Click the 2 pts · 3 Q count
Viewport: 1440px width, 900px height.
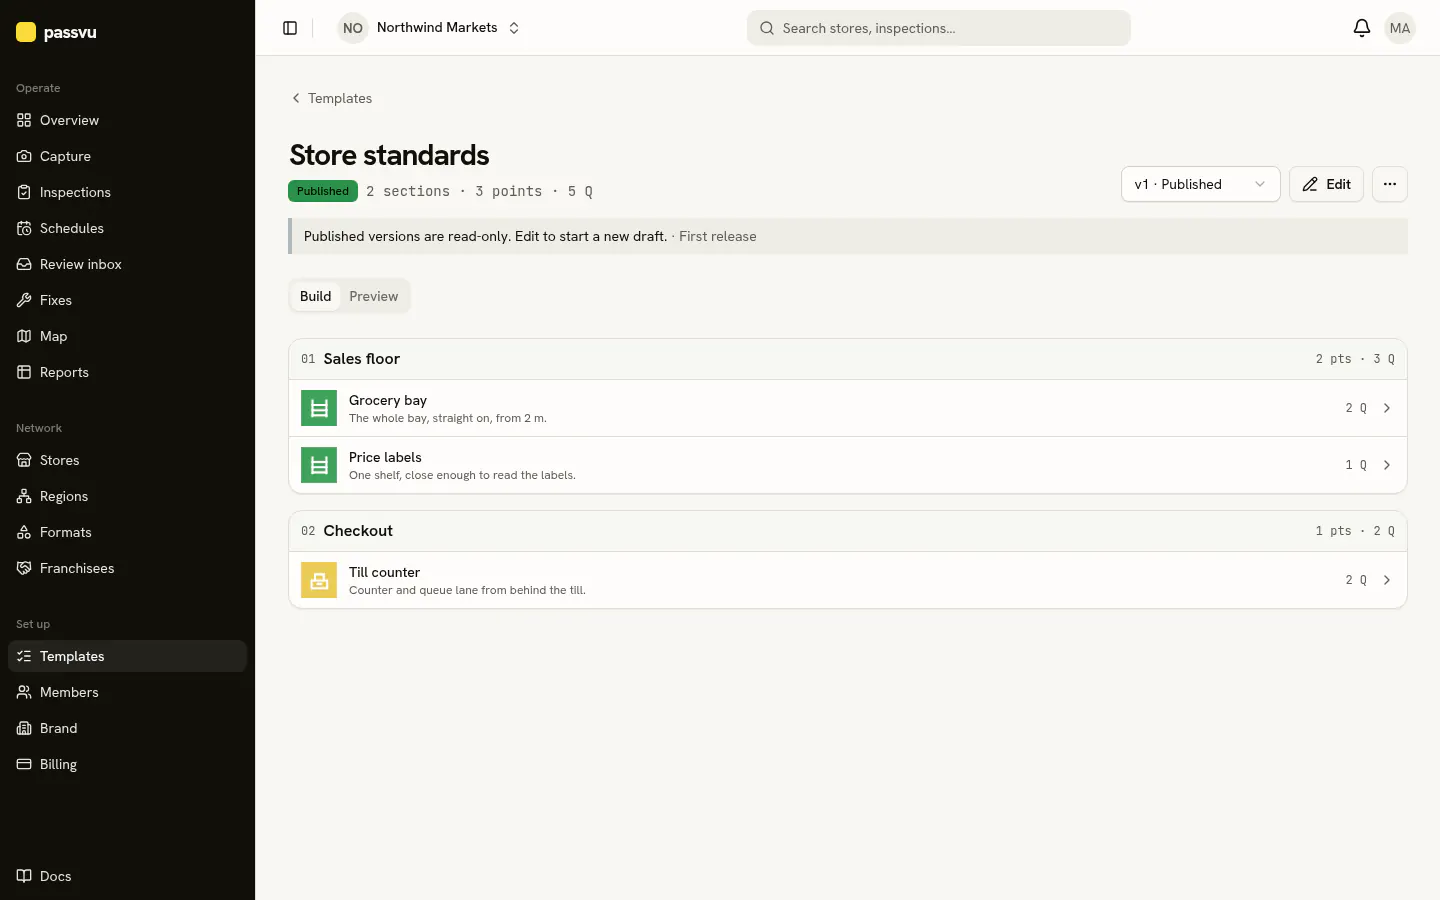(x=1355, y=359)
